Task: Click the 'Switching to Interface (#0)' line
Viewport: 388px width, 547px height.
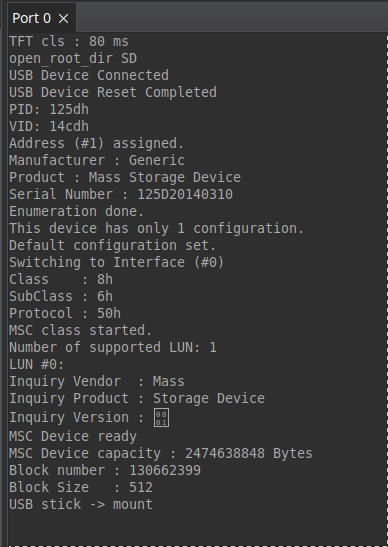Action: [x=117, y=262]
